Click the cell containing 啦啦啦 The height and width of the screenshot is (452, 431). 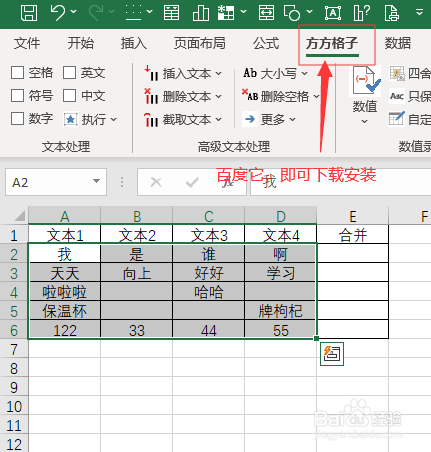click(x=65, y=292)
